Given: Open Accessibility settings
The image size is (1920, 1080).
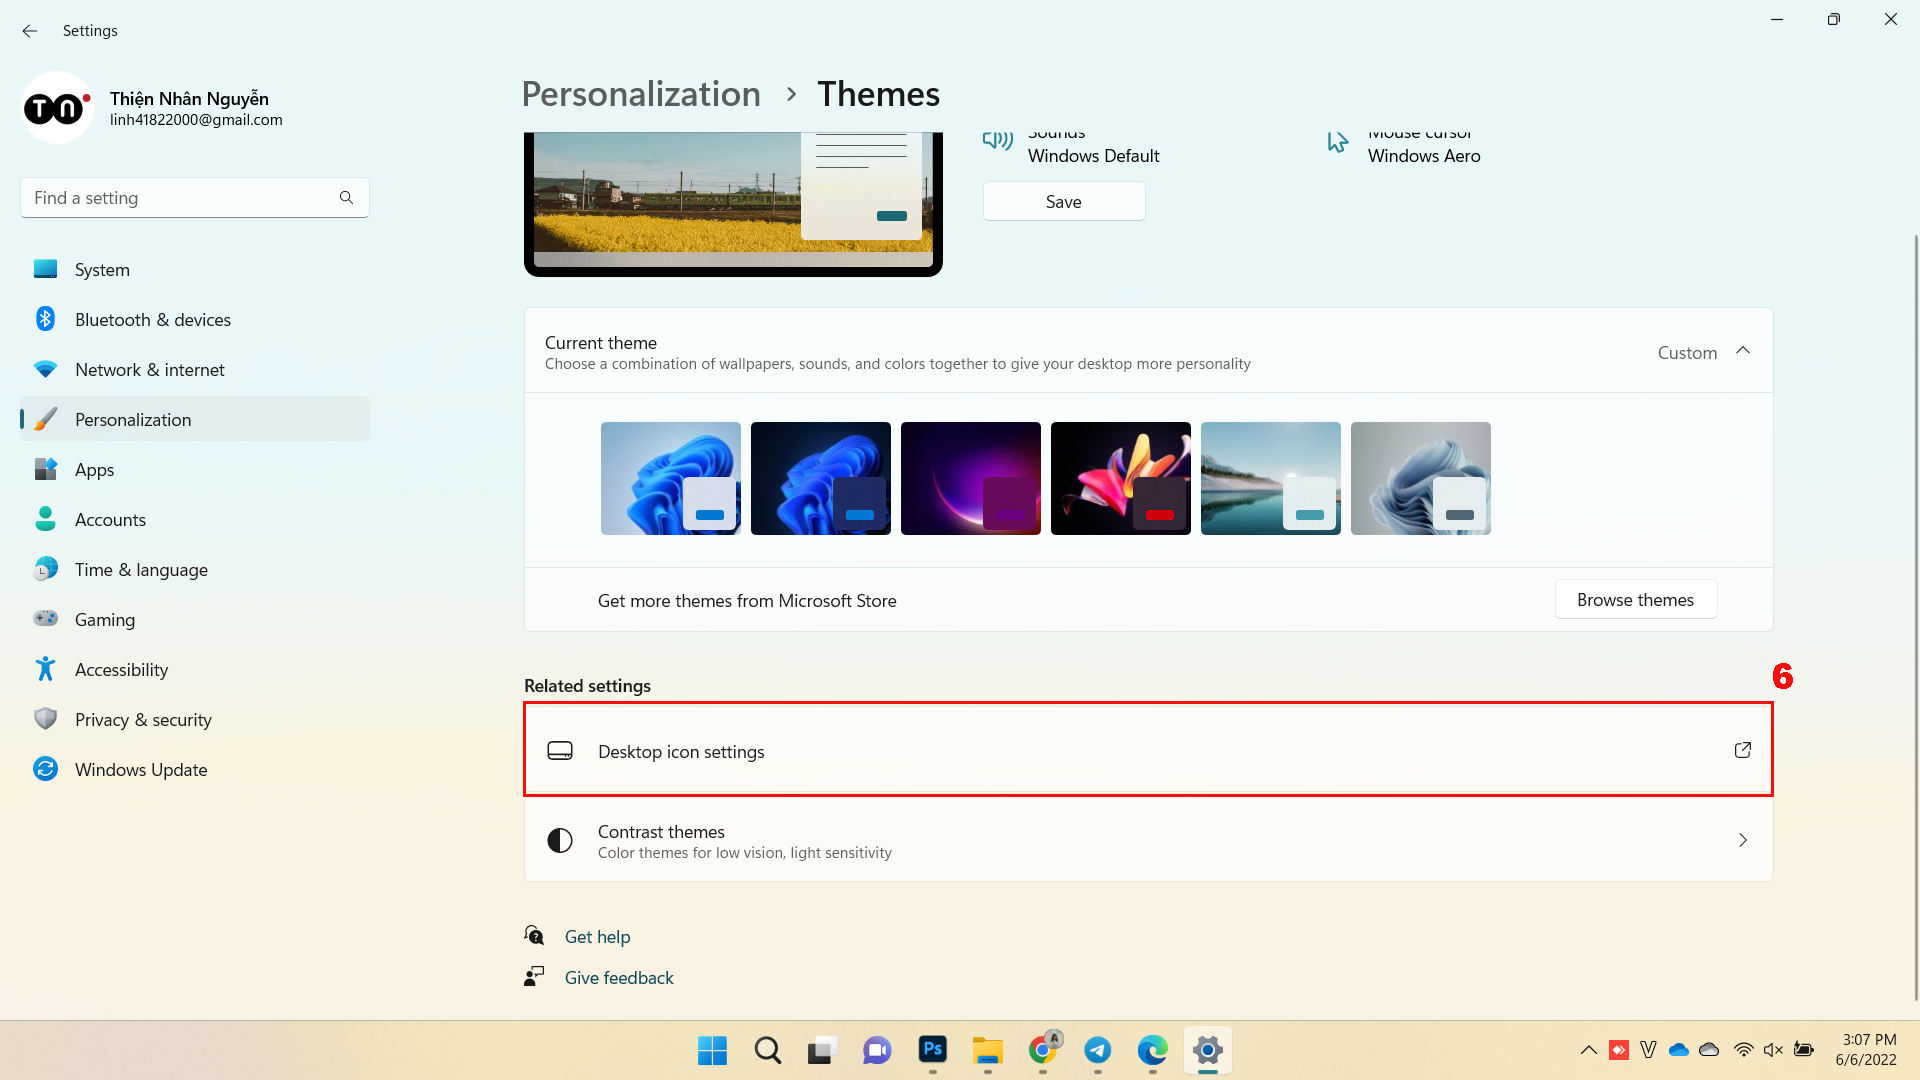Looking at the screenshot, I should tap(195, 670).
